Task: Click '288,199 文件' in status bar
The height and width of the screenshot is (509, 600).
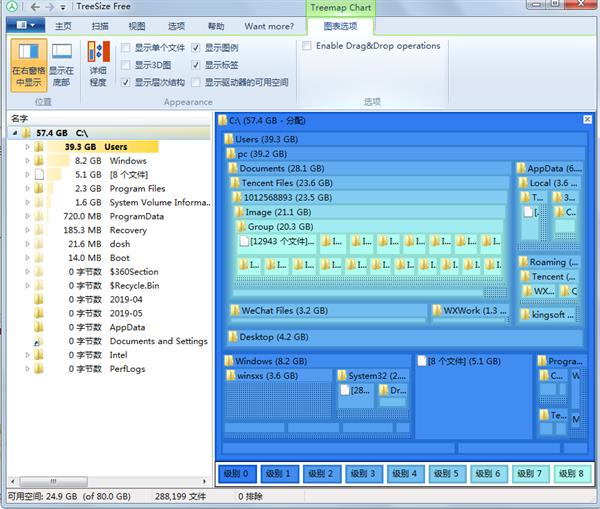Action: 180,496
